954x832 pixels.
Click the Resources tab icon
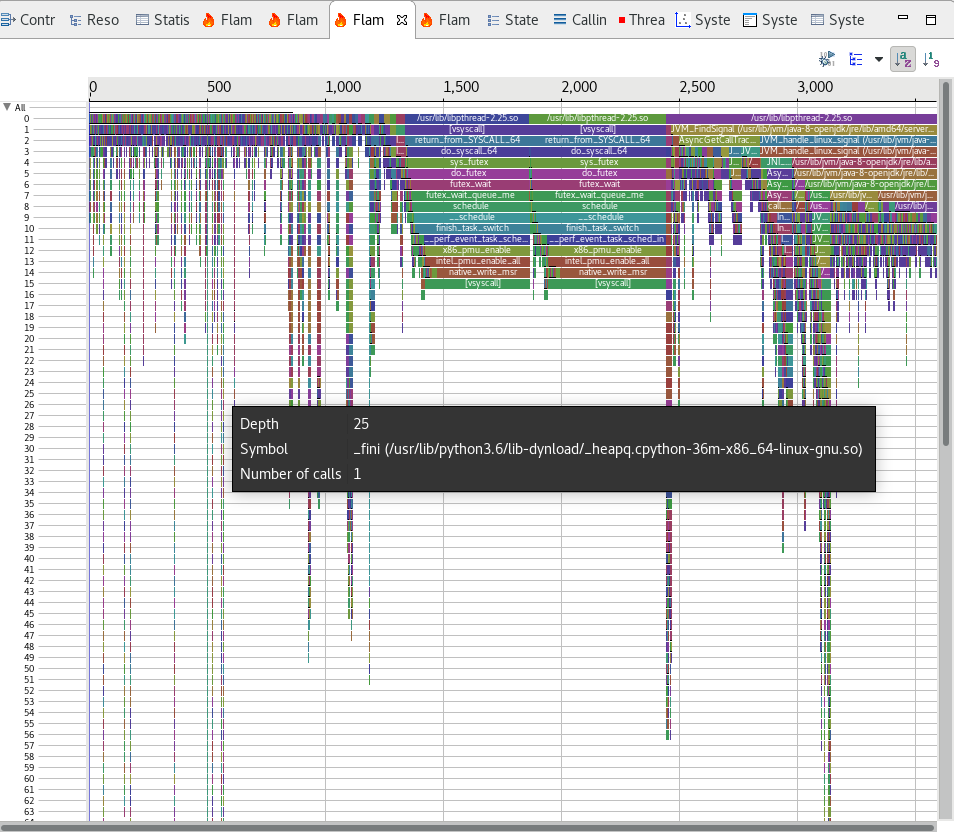coord(76,20)
